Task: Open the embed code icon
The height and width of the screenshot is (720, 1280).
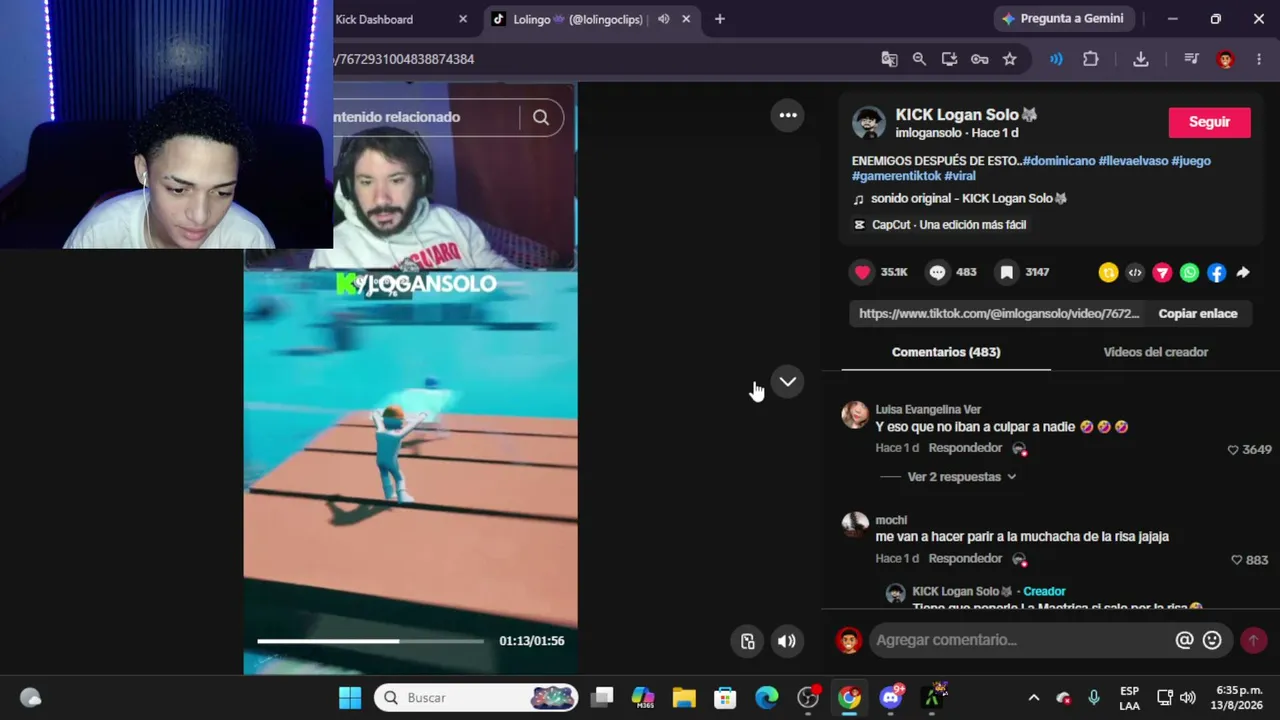Action: [x=1135, y=272]
